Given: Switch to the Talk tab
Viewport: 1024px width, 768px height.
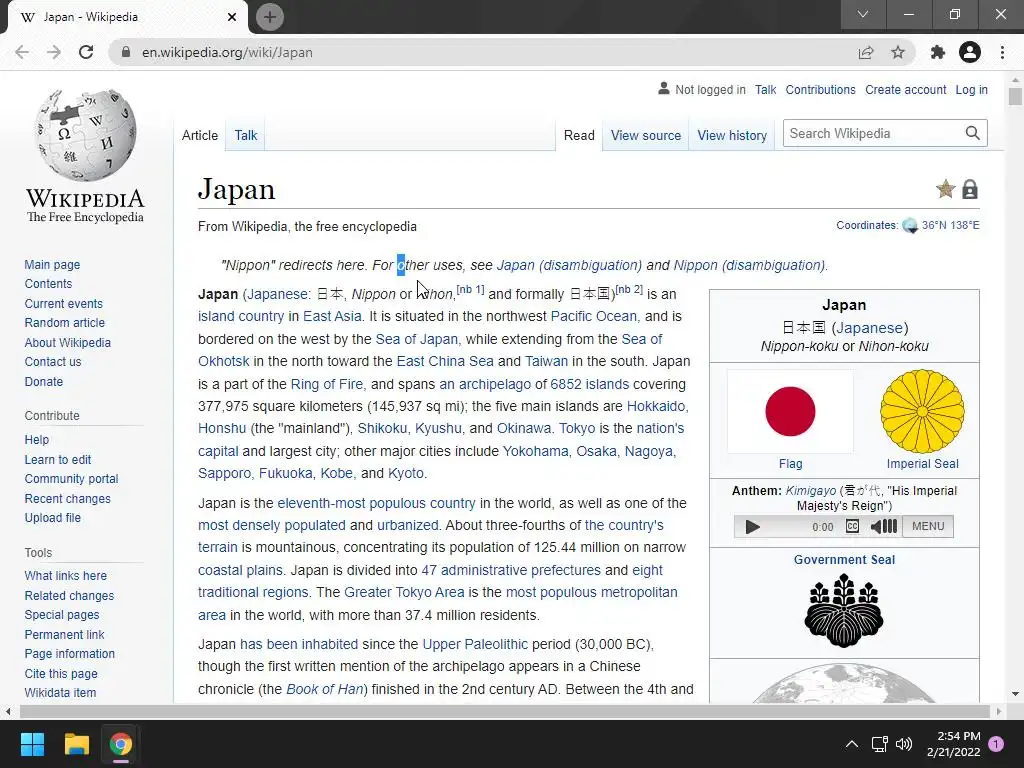Looking at the screenshot, I should pos(246,135).
